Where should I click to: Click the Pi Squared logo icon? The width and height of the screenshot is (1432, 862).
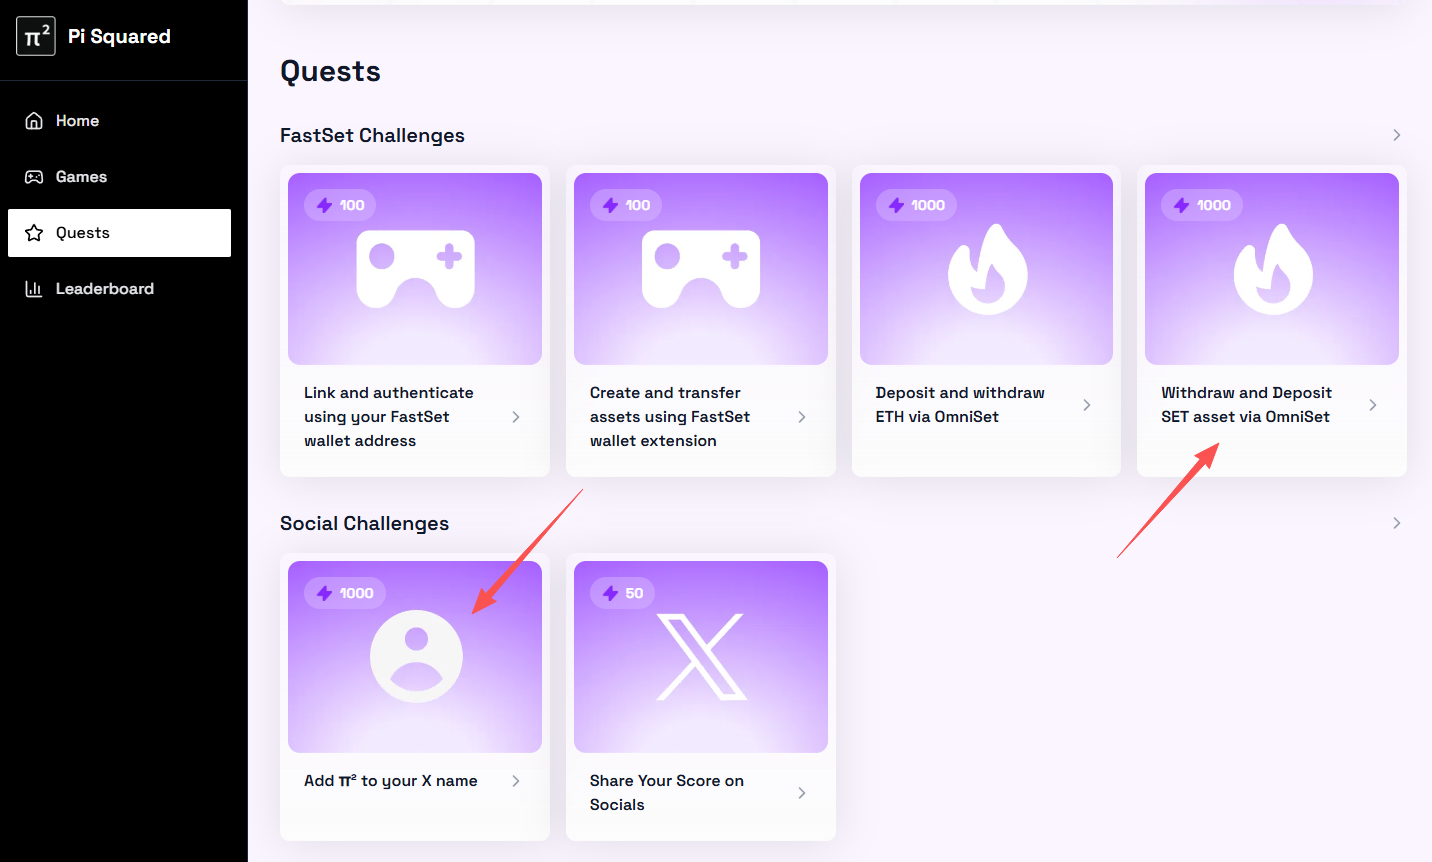[35, 35]
